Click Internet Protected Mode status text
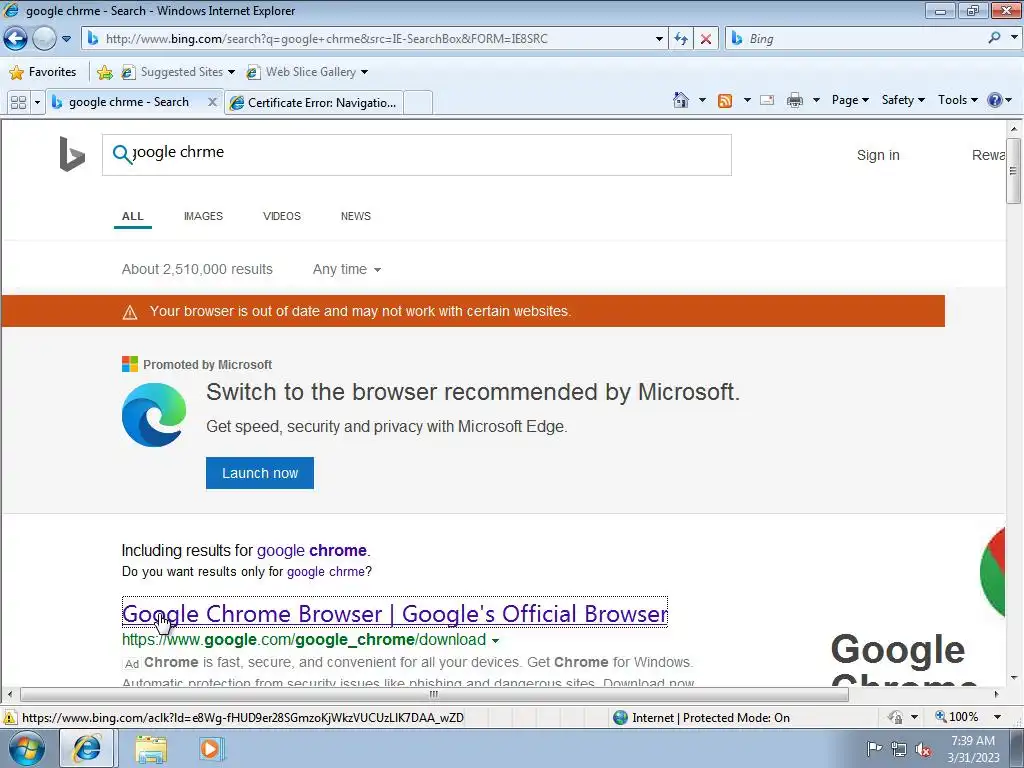The height and width of the screenshot is (768, 1024). pyautogui.click(x=711, y=718)
